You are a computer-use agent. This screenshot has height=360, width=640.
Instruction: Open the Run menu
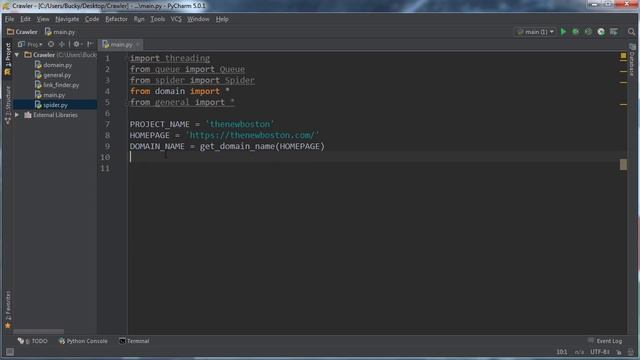139,19
